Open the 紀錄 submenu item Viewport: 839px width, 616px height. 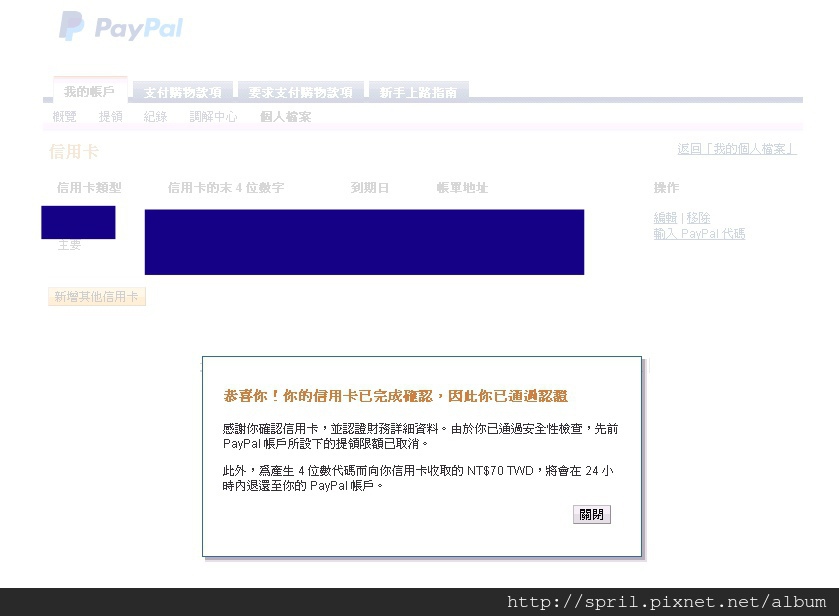click(156, 117)
